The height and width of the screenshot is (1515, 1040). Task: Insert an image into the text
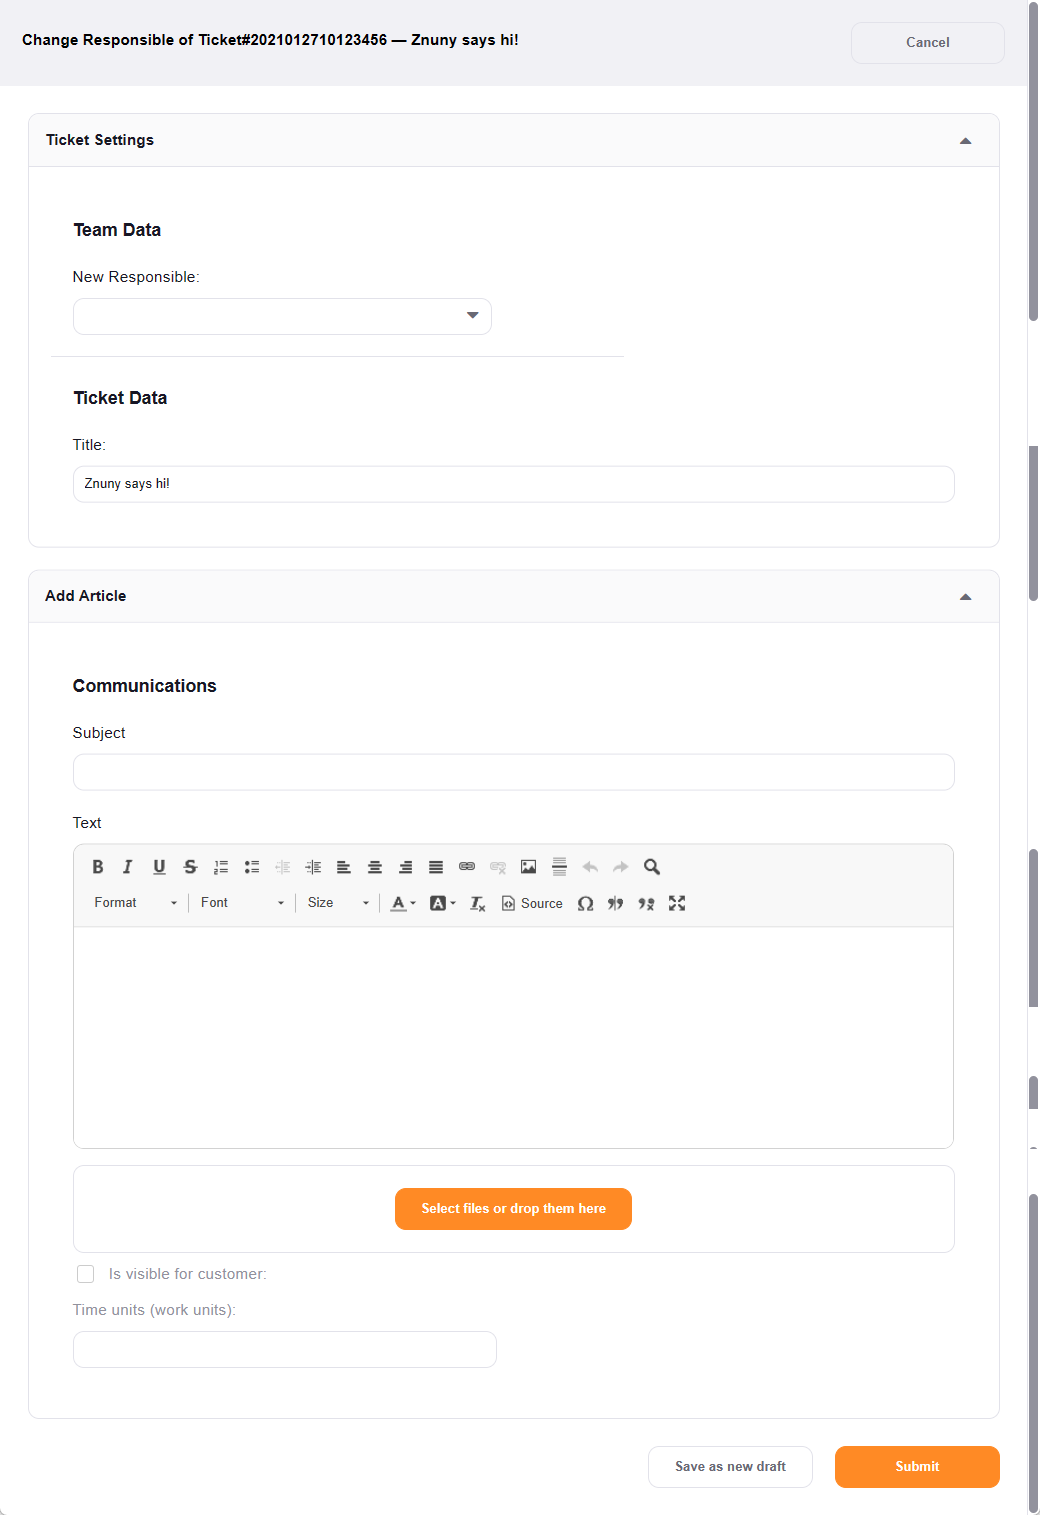[529, 867]
